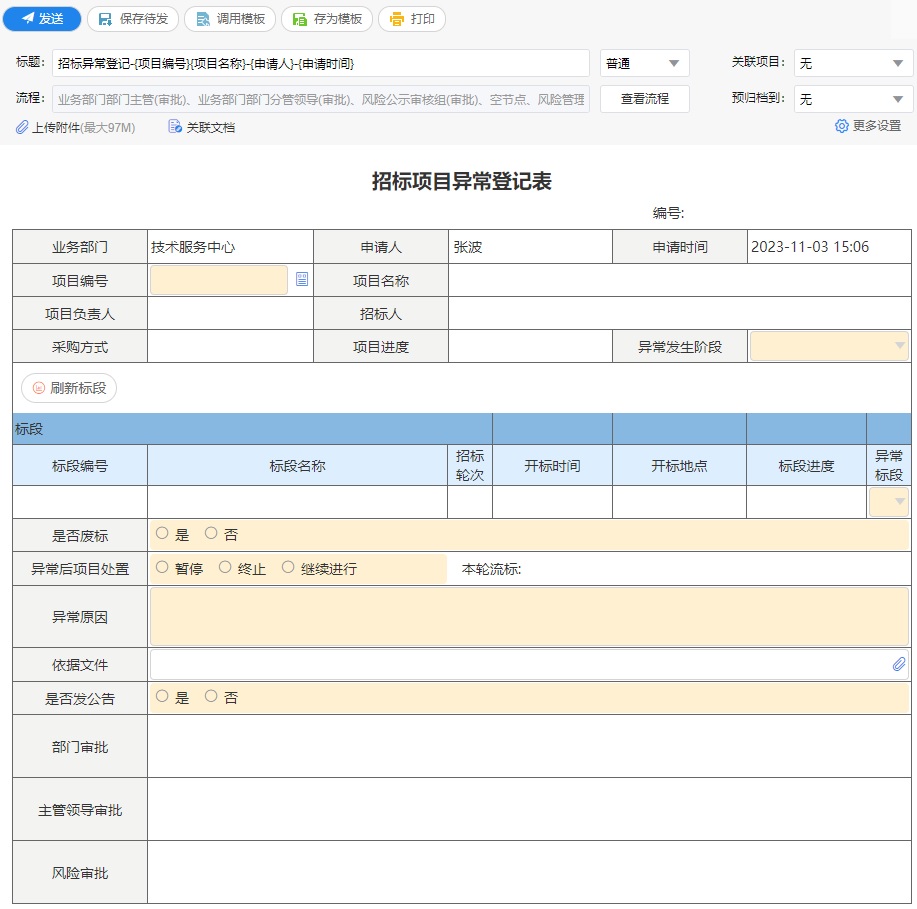Select 否 for 是否废标
This screenshot has width=917, height=909.
point(211,533)
